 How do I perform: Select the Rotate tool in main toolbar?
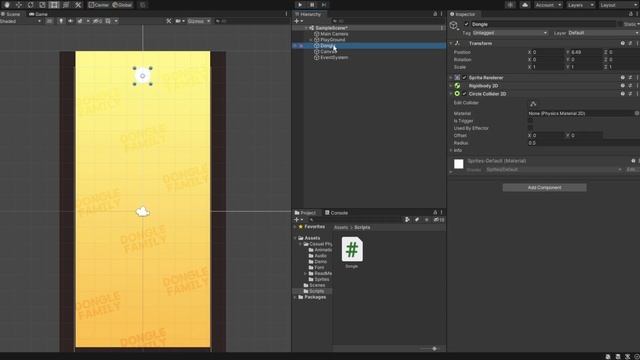(30, 5)
